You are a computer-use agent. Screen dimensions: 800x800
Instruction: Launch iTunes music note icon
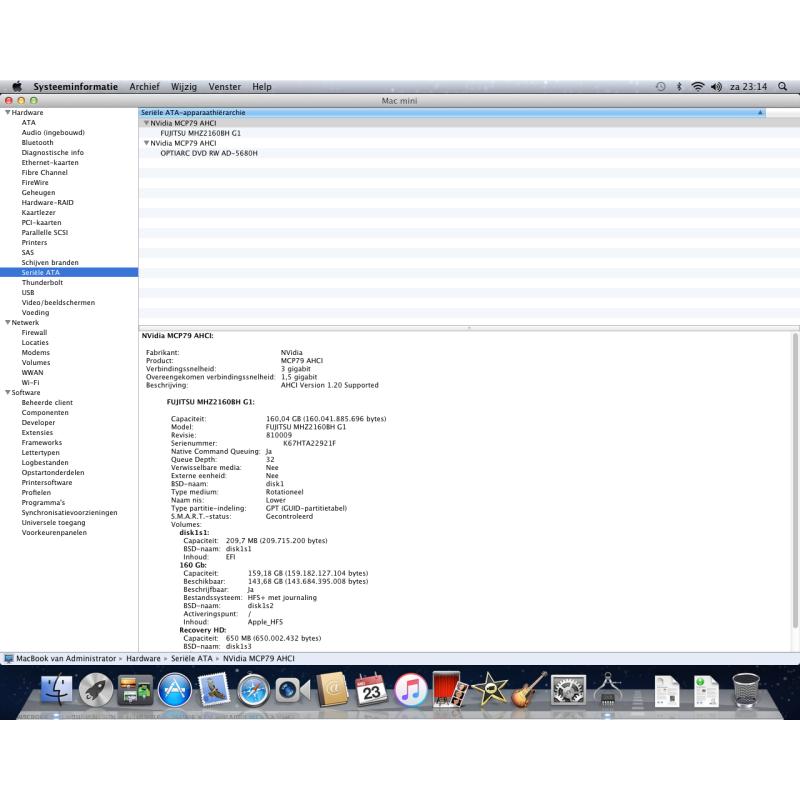pyautogui.click(x=411, y=689)
